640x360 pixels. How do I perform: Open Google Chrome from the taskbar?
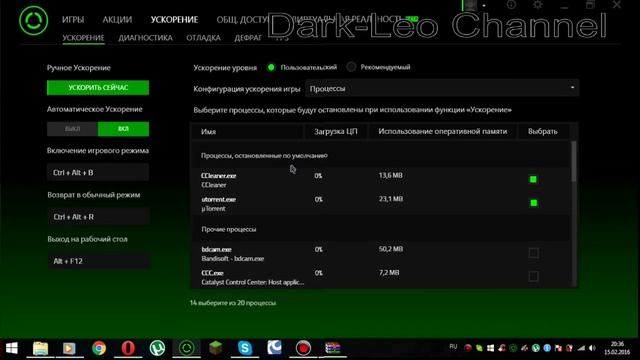[x=98, y=348]
